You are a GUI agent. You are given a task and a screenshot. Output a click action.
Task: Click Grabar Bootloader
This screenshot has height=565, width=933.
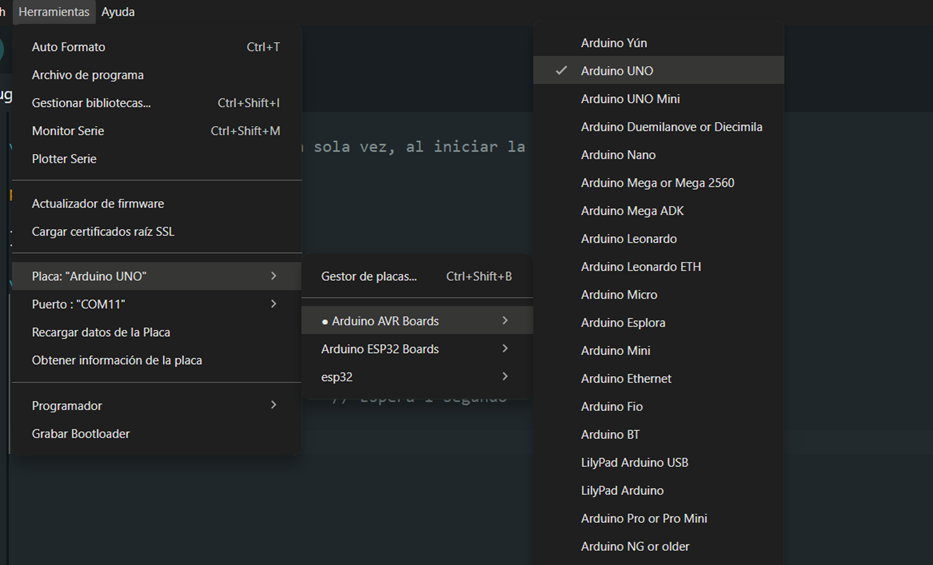pos(156,434)
